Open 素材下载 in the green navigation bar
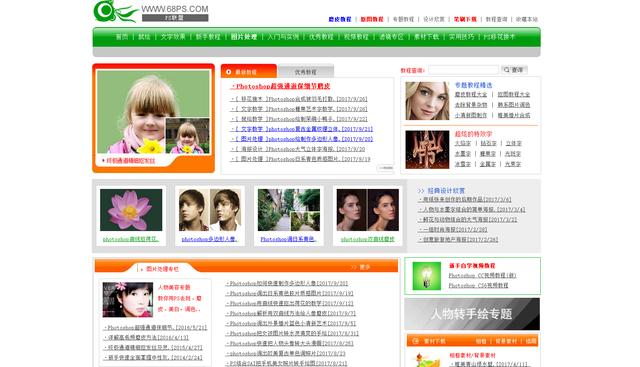Viewport: 640px width, 367px height. pyautogui.click(x=426, y=37)
